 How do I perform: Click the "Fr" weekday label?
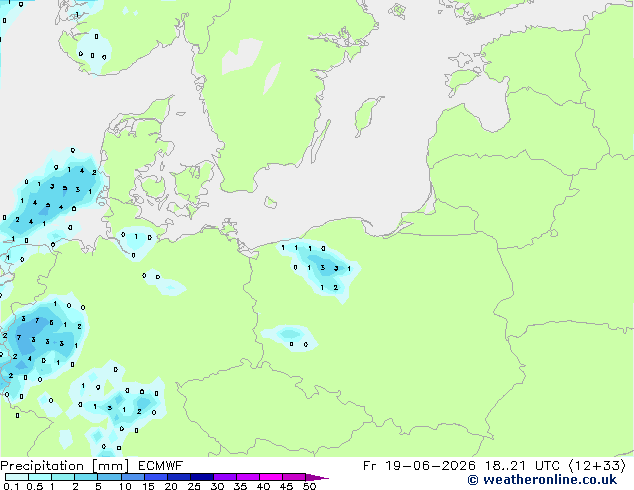pyautogui.click(x=369, y=466)
